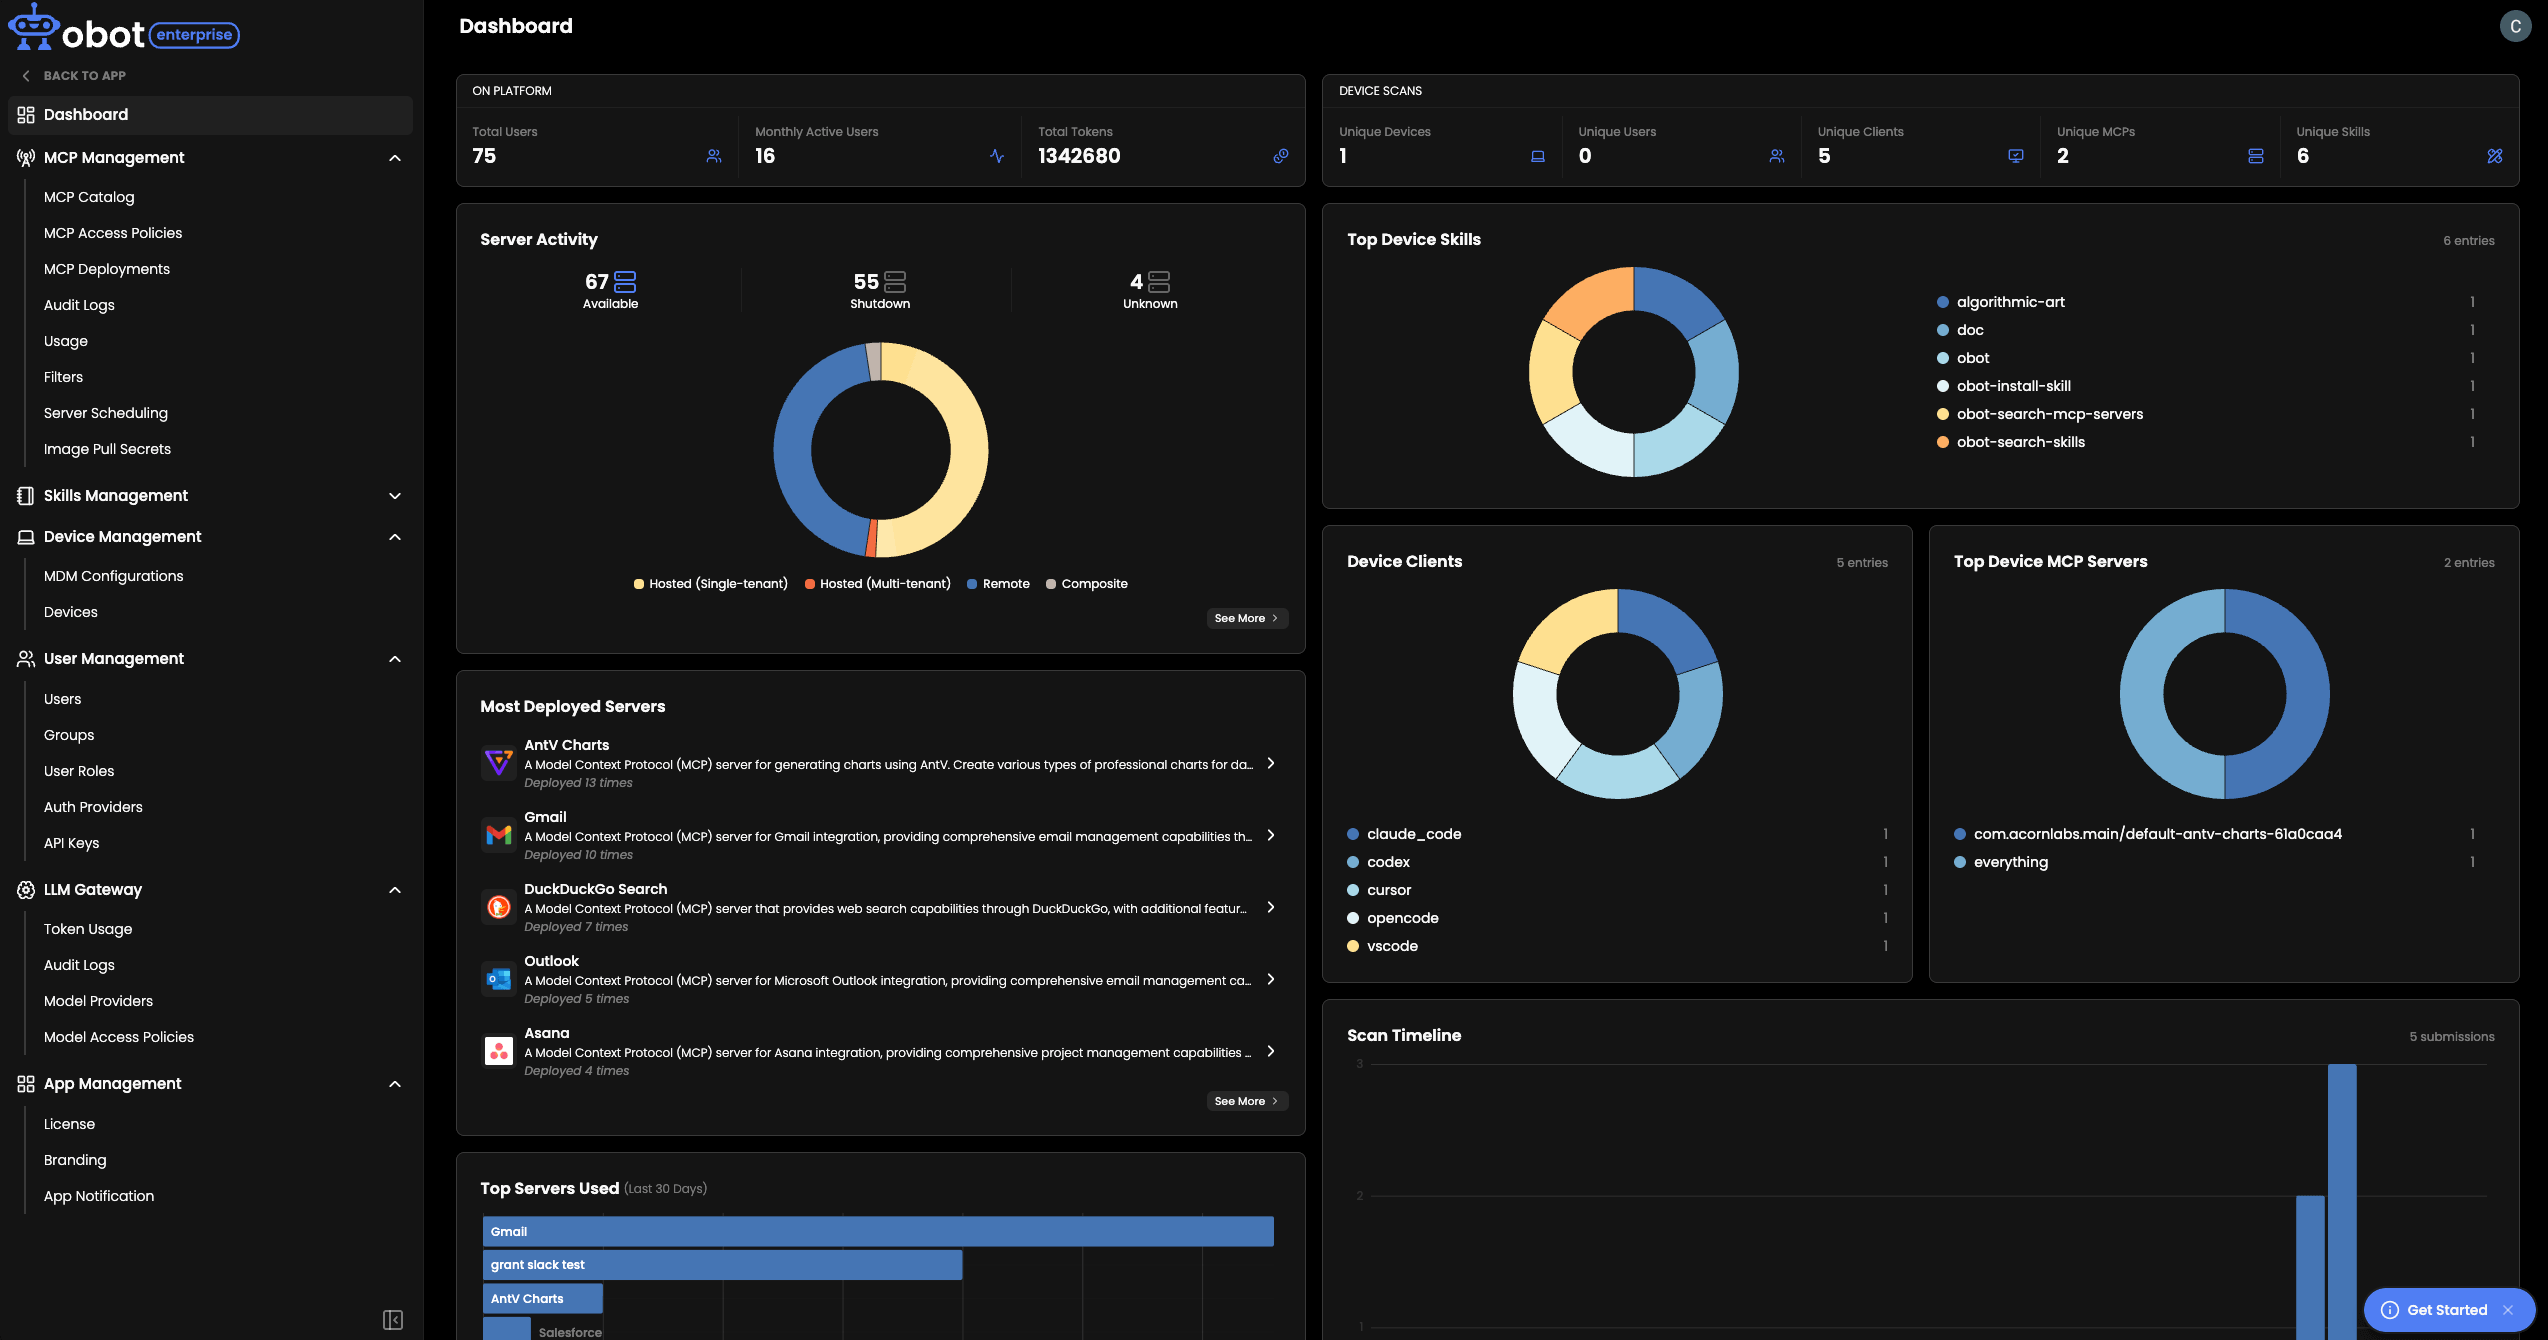
Task: Toggle Hosted (Single-tenant) legend entry
Action: [711, 584]
